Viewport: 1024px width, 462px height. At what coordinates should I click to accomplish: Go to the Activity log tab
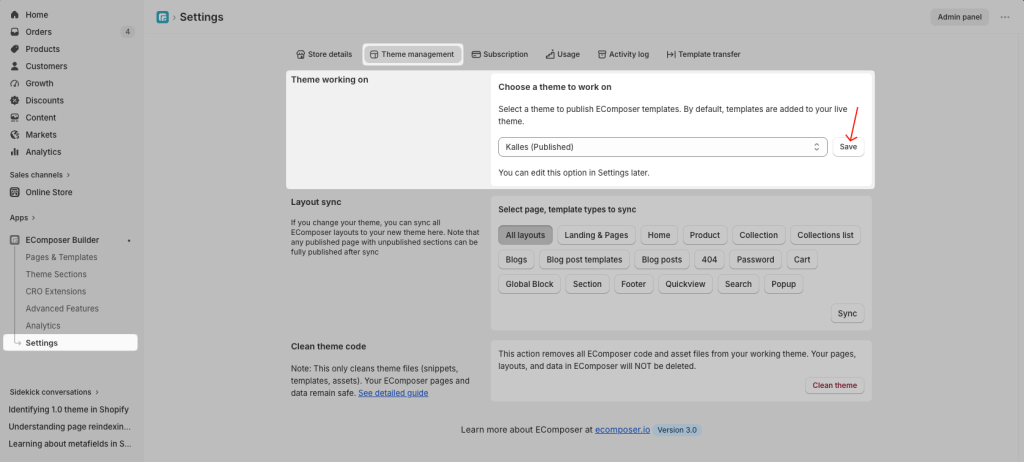pos(624,54)
